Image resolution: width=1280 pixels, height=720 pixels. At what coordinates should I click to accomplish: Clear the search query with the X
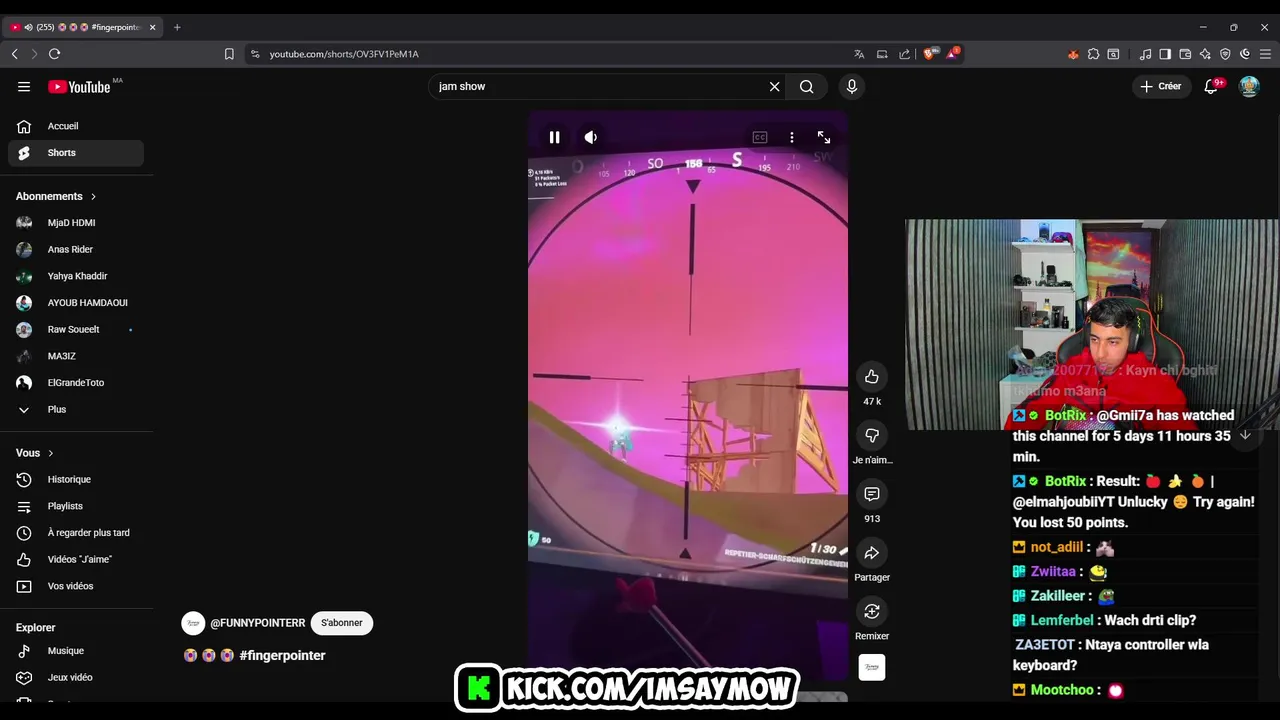pyautogui.click(x=774, y=86)
